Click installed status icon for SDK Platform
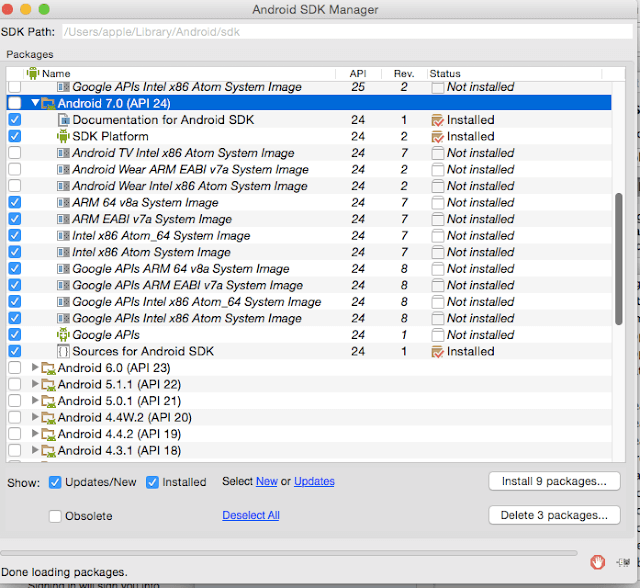640x588 pixels. click(x=437, y=137)
